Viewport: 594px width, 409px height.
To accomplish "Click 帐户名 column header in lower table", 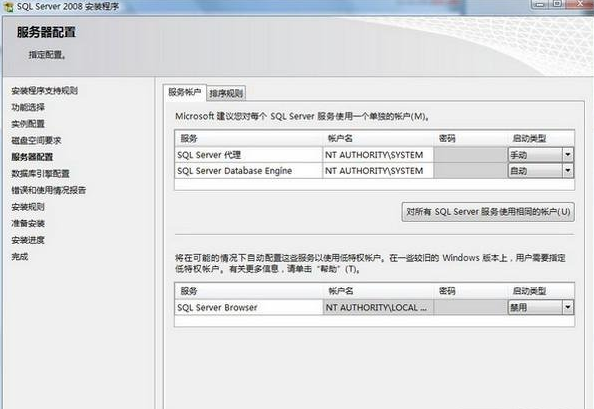I will (x=378, y=291).
